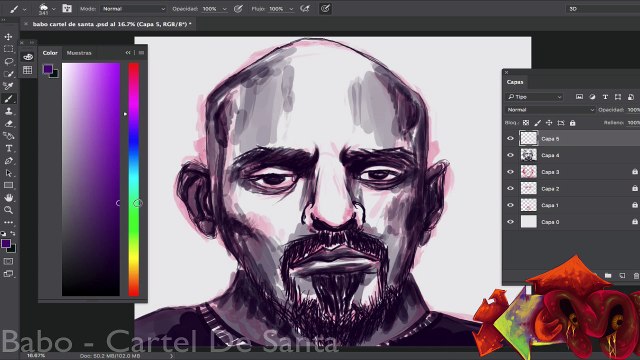Hide Capa 2 layer eye icon
This screenshot has height=360, width=640.
[x=510, y=189]
